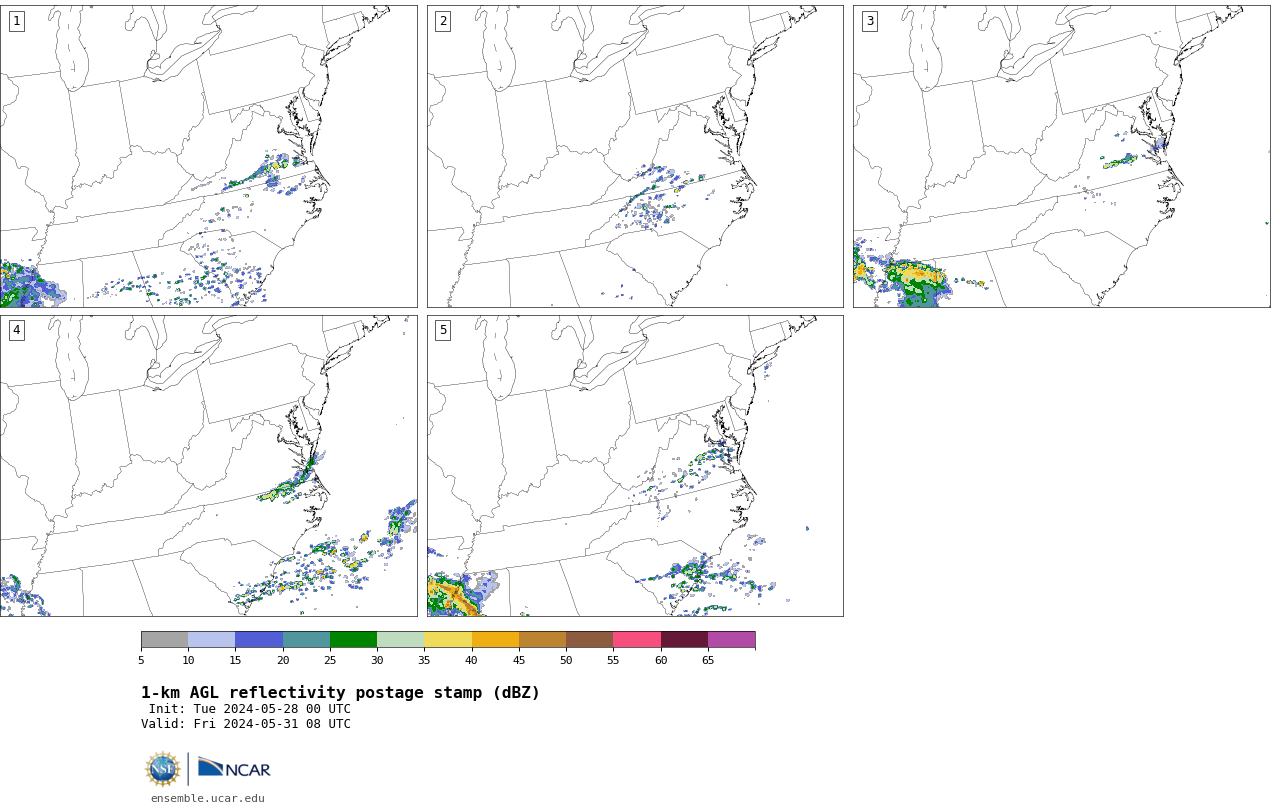
Task: Select the dark green 25-30 dBZ swatch
Action: (353, 640)
